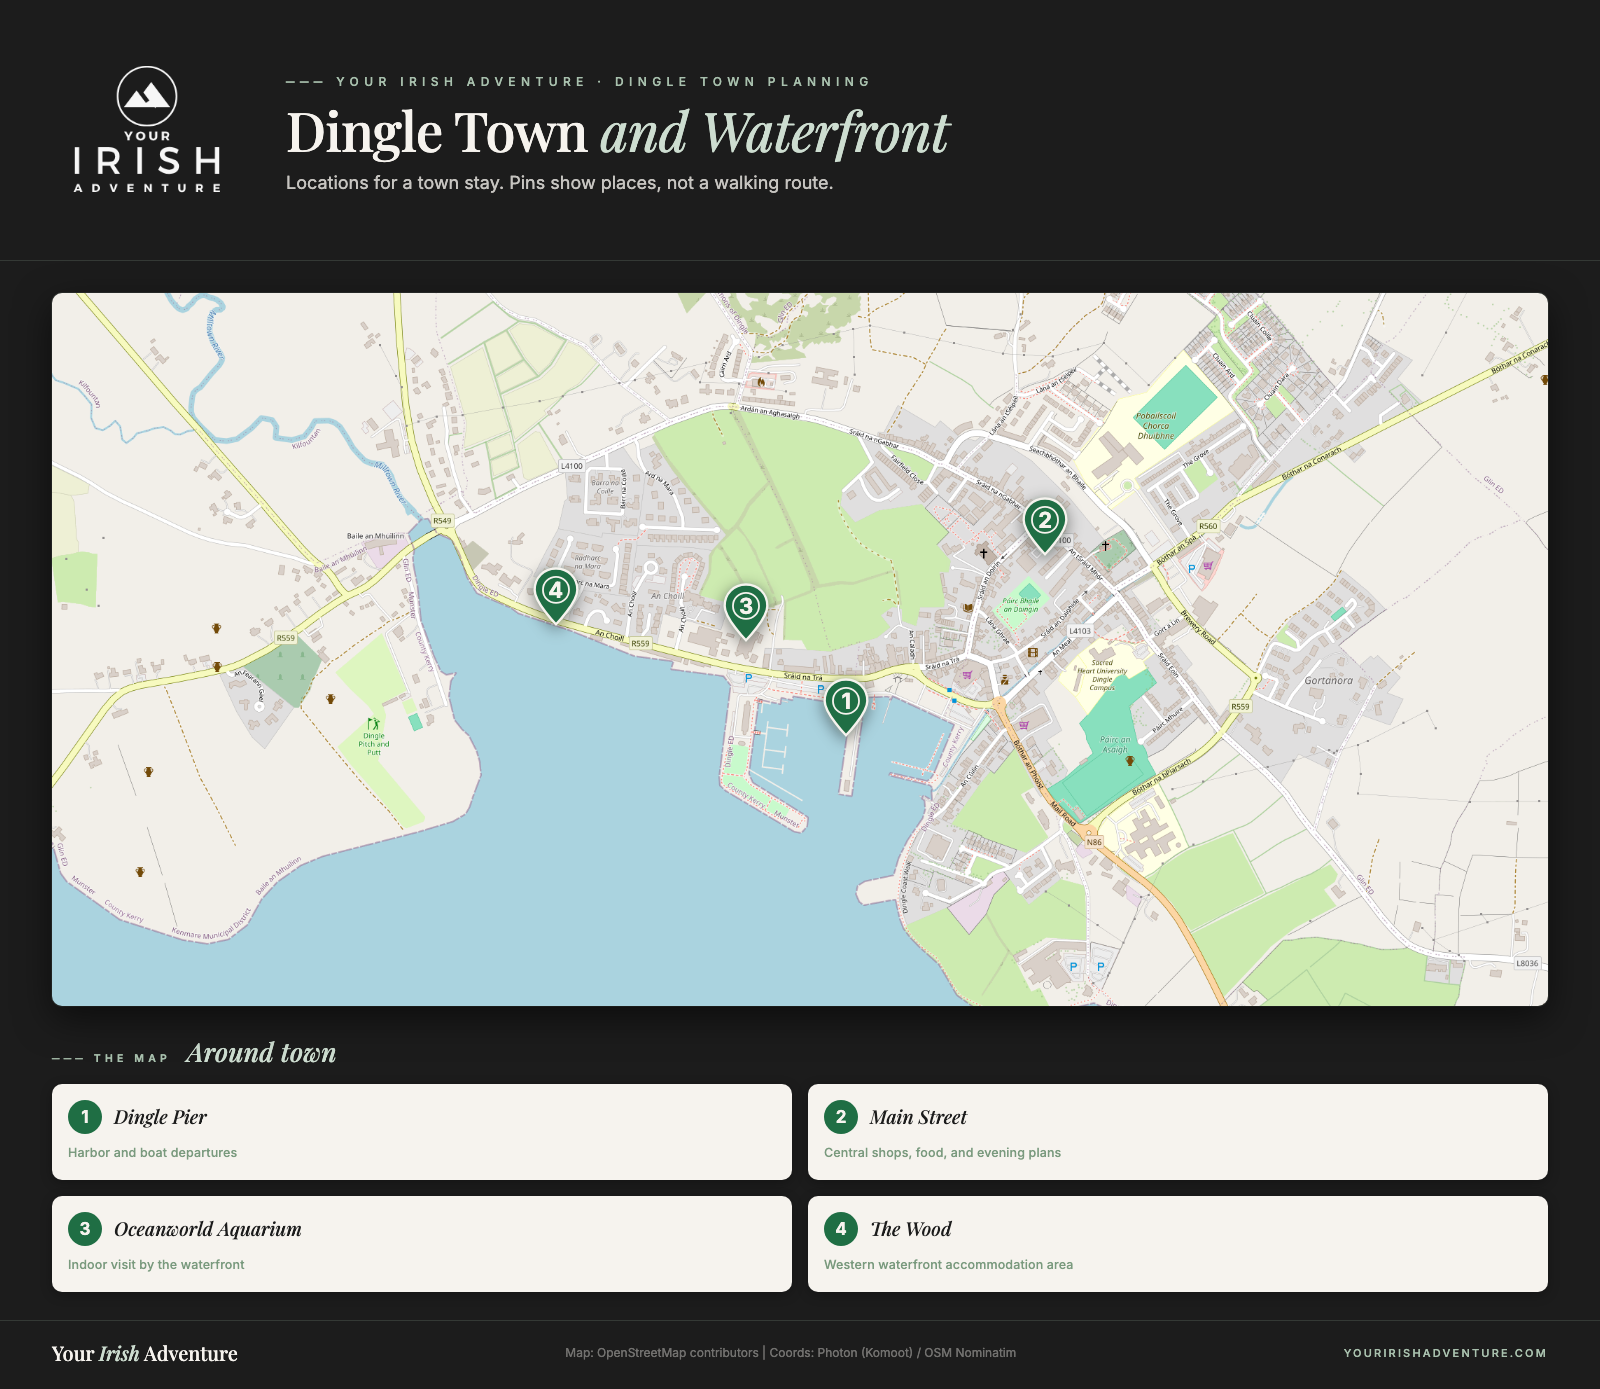Click the mountain logo icon above YOUR IRISH ADVENTURE

coord(147,96)
